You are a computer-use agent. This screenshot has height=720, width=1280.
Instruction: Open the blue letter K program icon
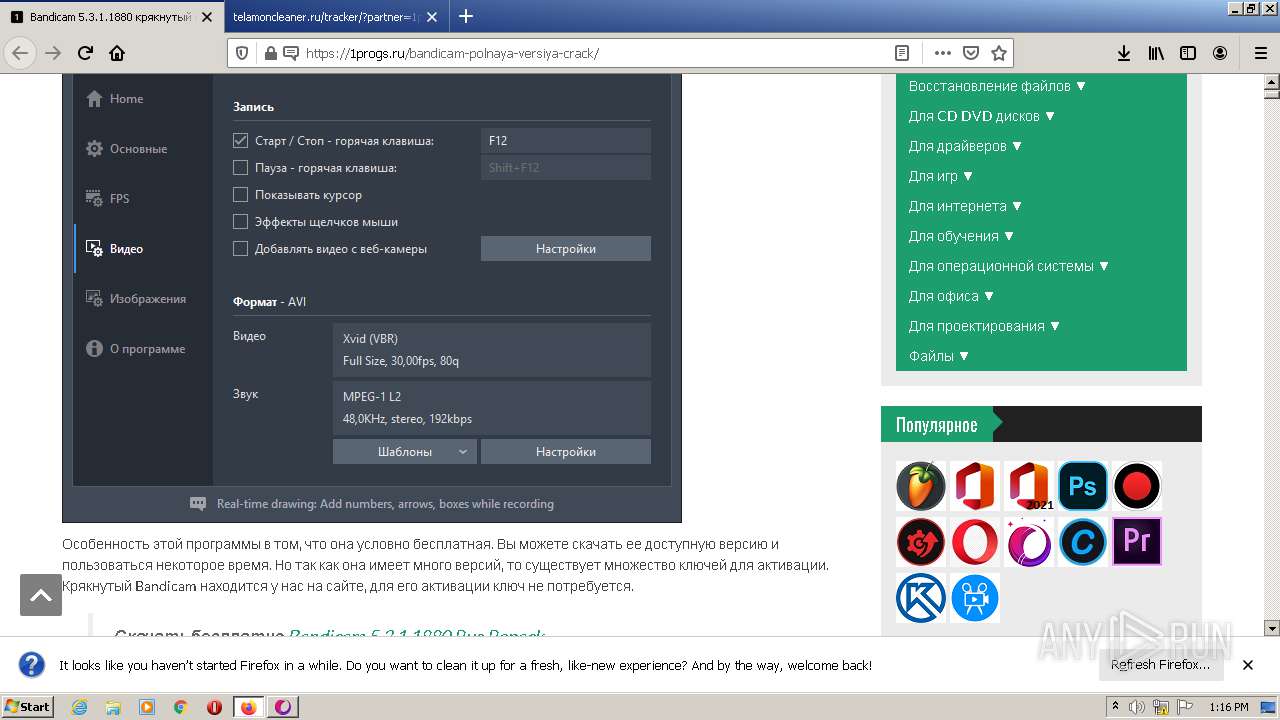(x=921, y=597)
